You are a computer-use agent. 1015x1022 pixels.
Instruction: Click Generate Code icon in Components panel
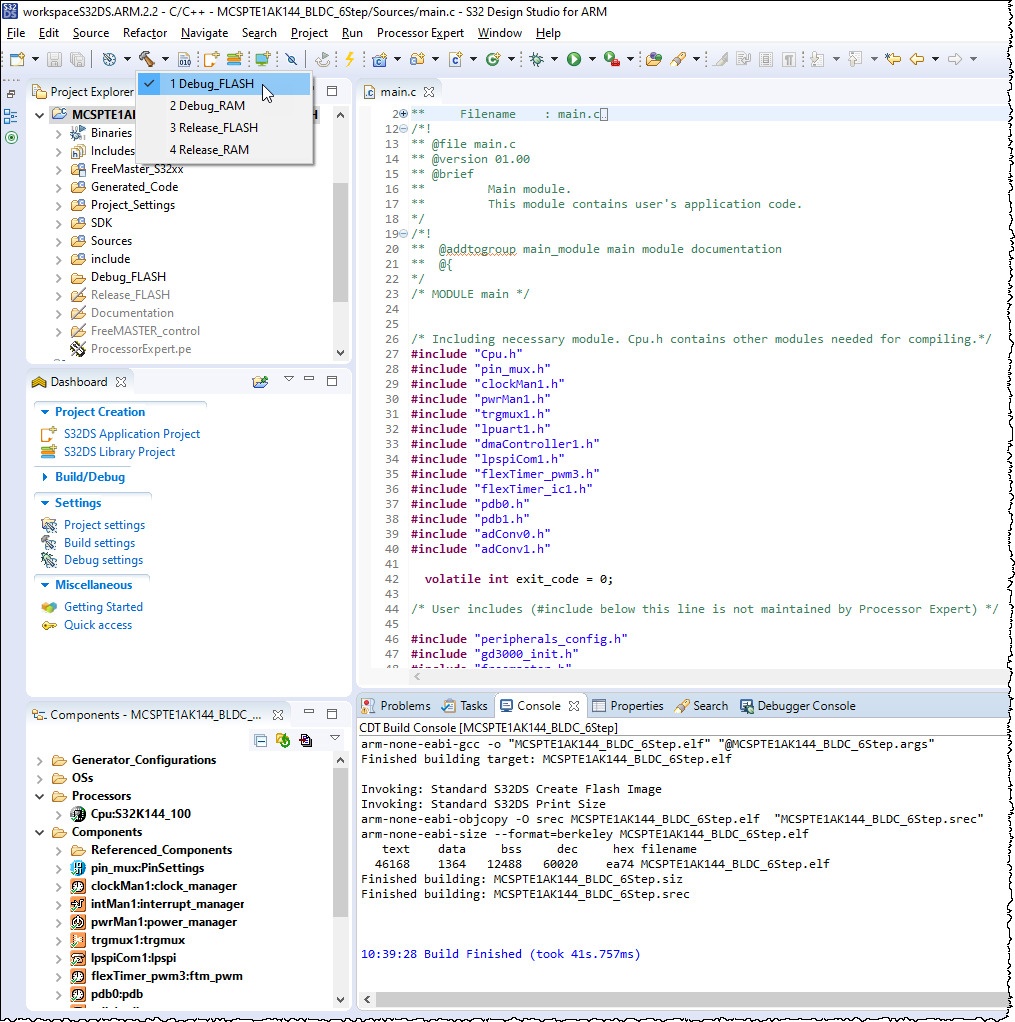(x=283, y=740)
